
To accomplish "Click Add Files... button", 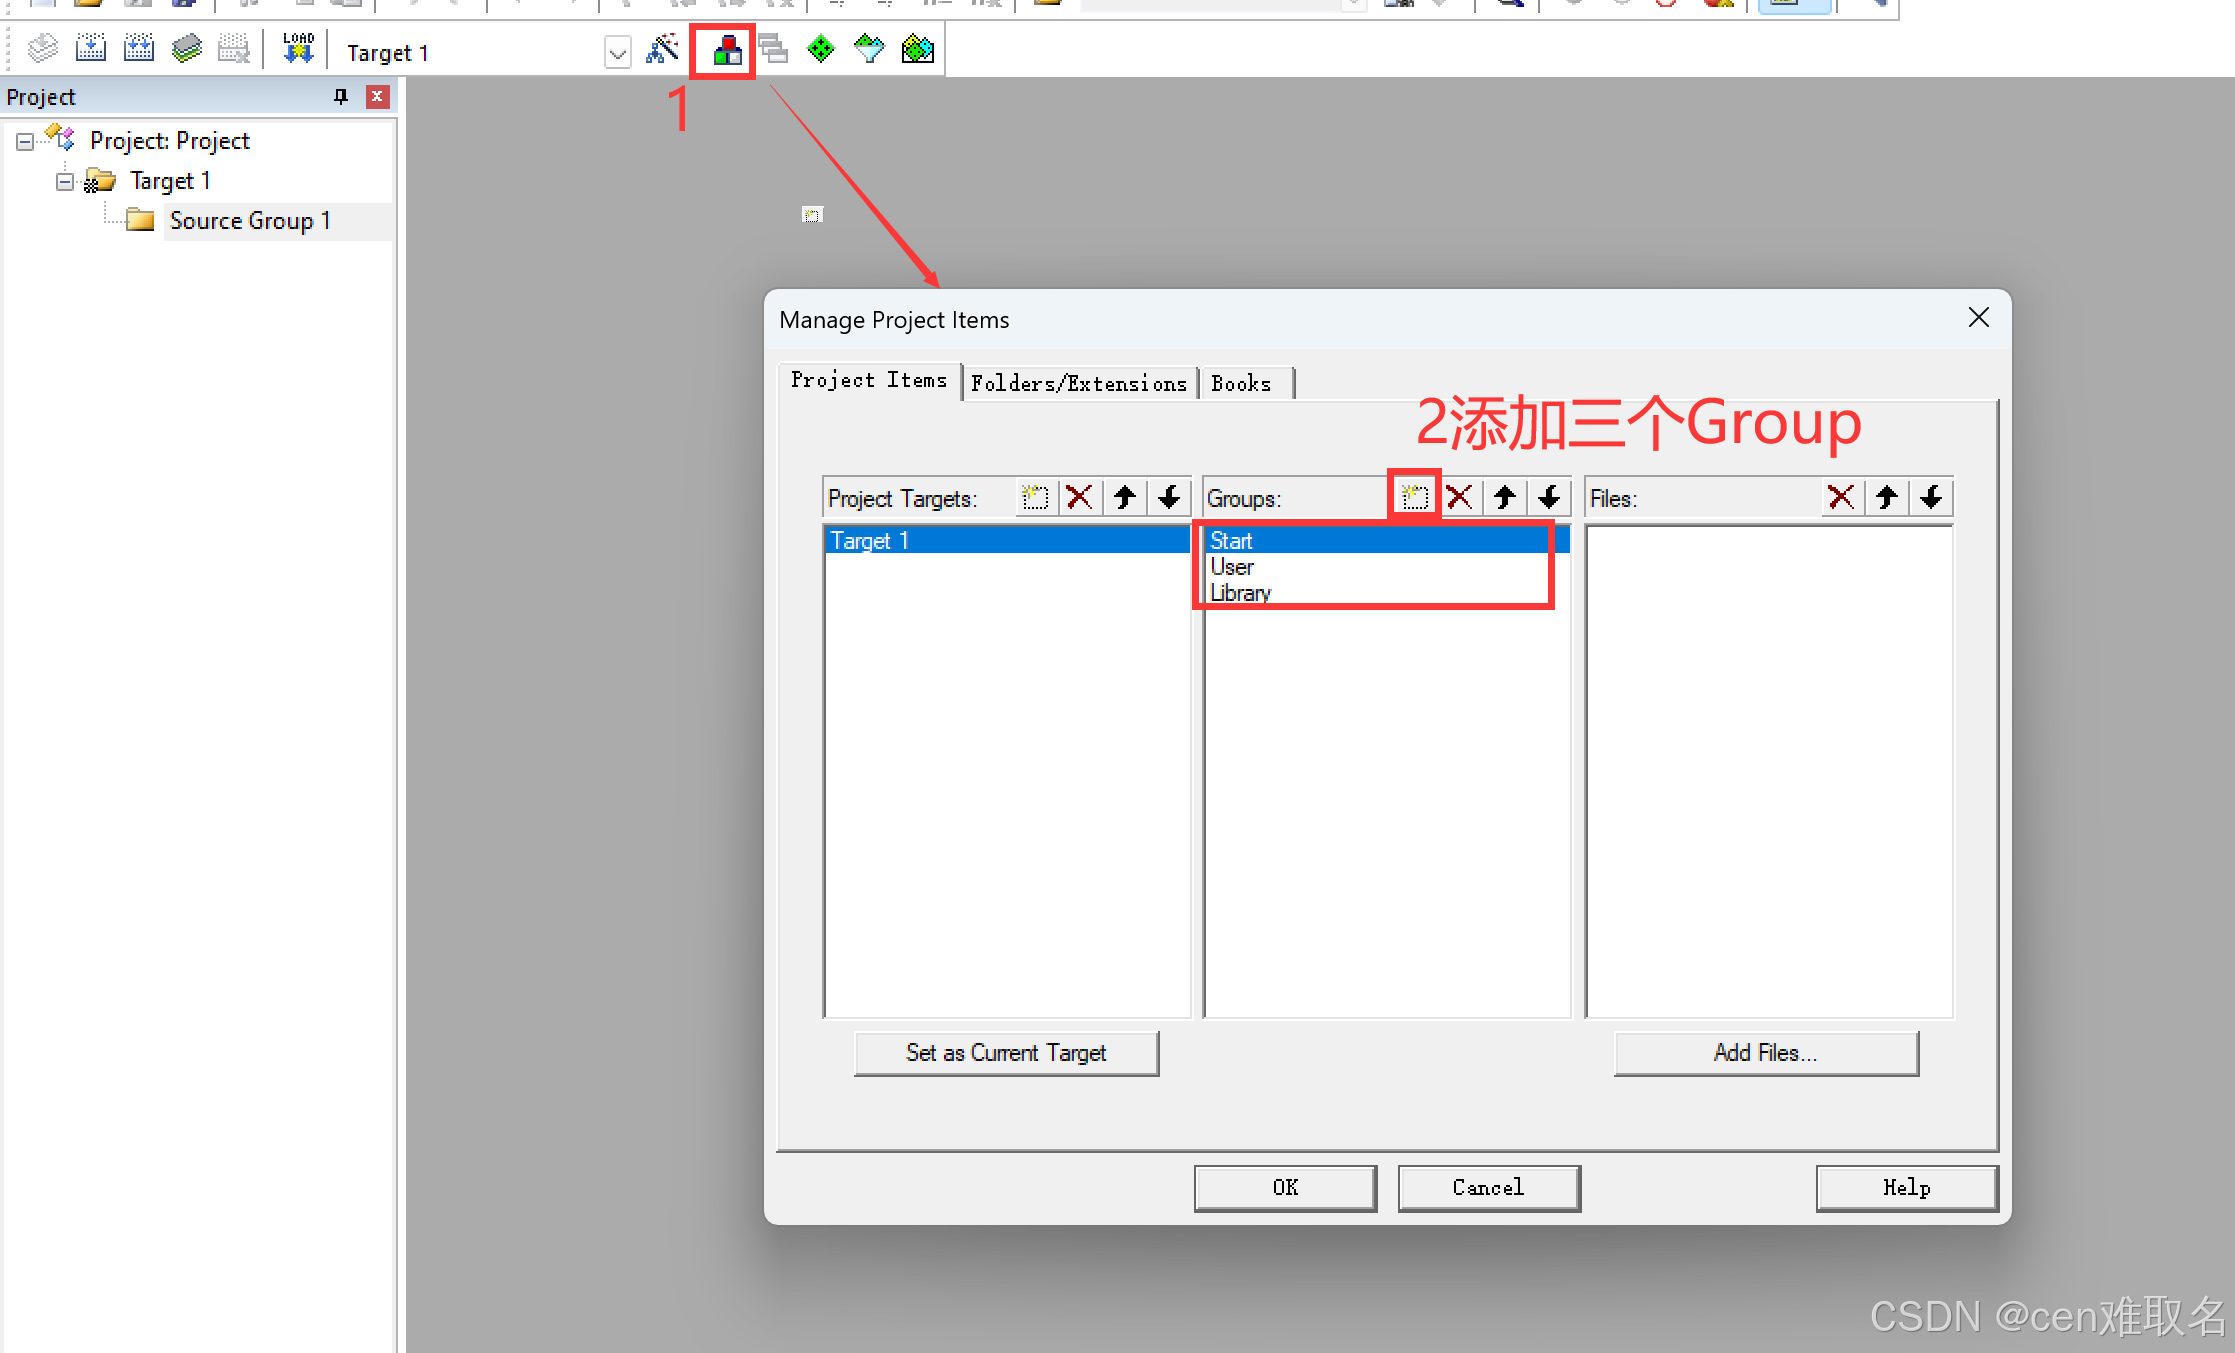I will [x=1765, y=1053].
